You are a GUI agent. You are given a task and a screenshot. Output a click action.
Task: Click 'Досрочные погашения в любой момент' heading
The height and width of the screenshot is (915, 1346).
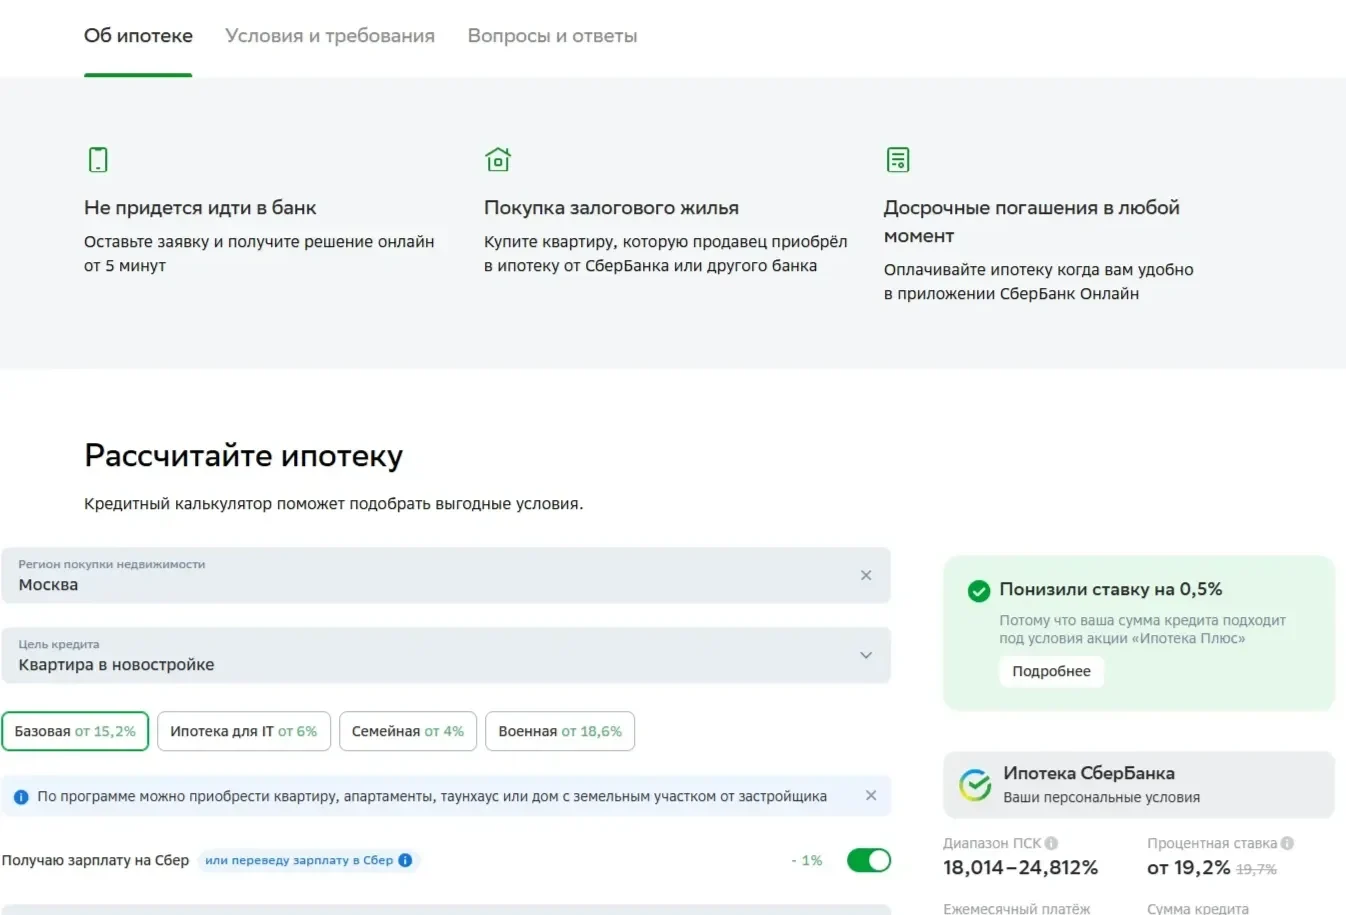coord(1031,222)
